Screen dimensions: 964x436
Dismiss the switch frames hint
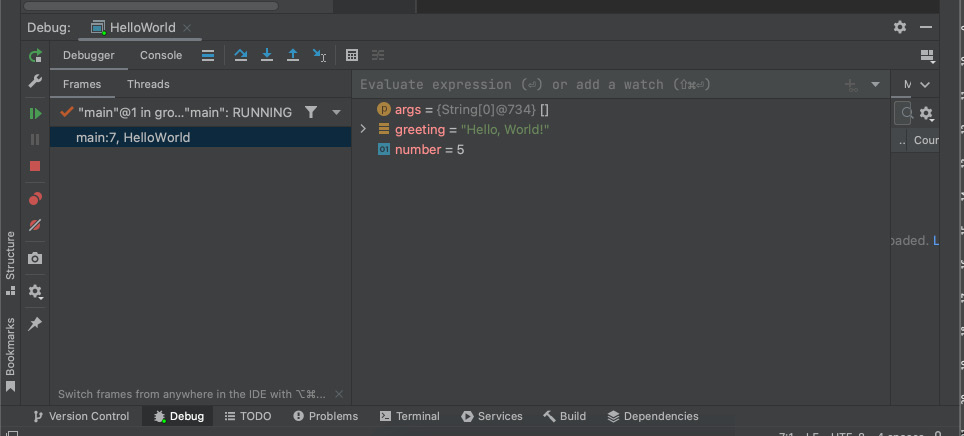tap(339, 394)
